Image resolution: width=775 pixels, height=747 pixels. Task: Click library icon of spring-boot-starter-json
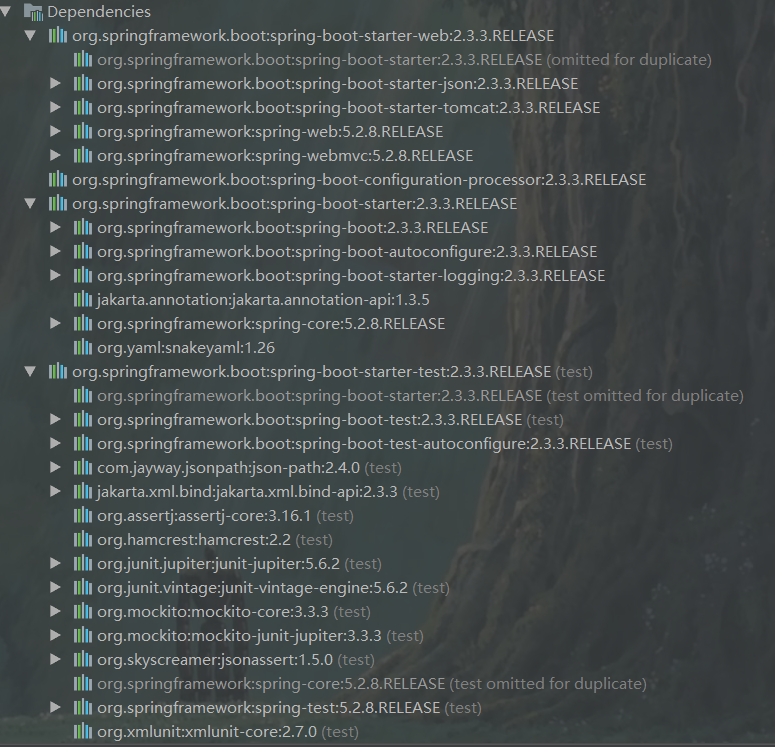[83, 83]
